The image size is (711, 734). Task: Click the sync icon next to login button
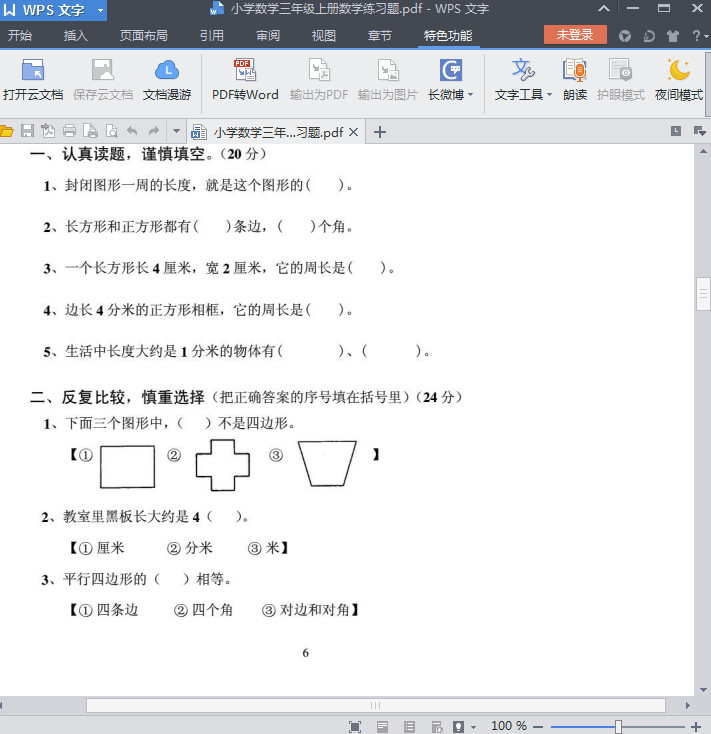coord(649,36)
